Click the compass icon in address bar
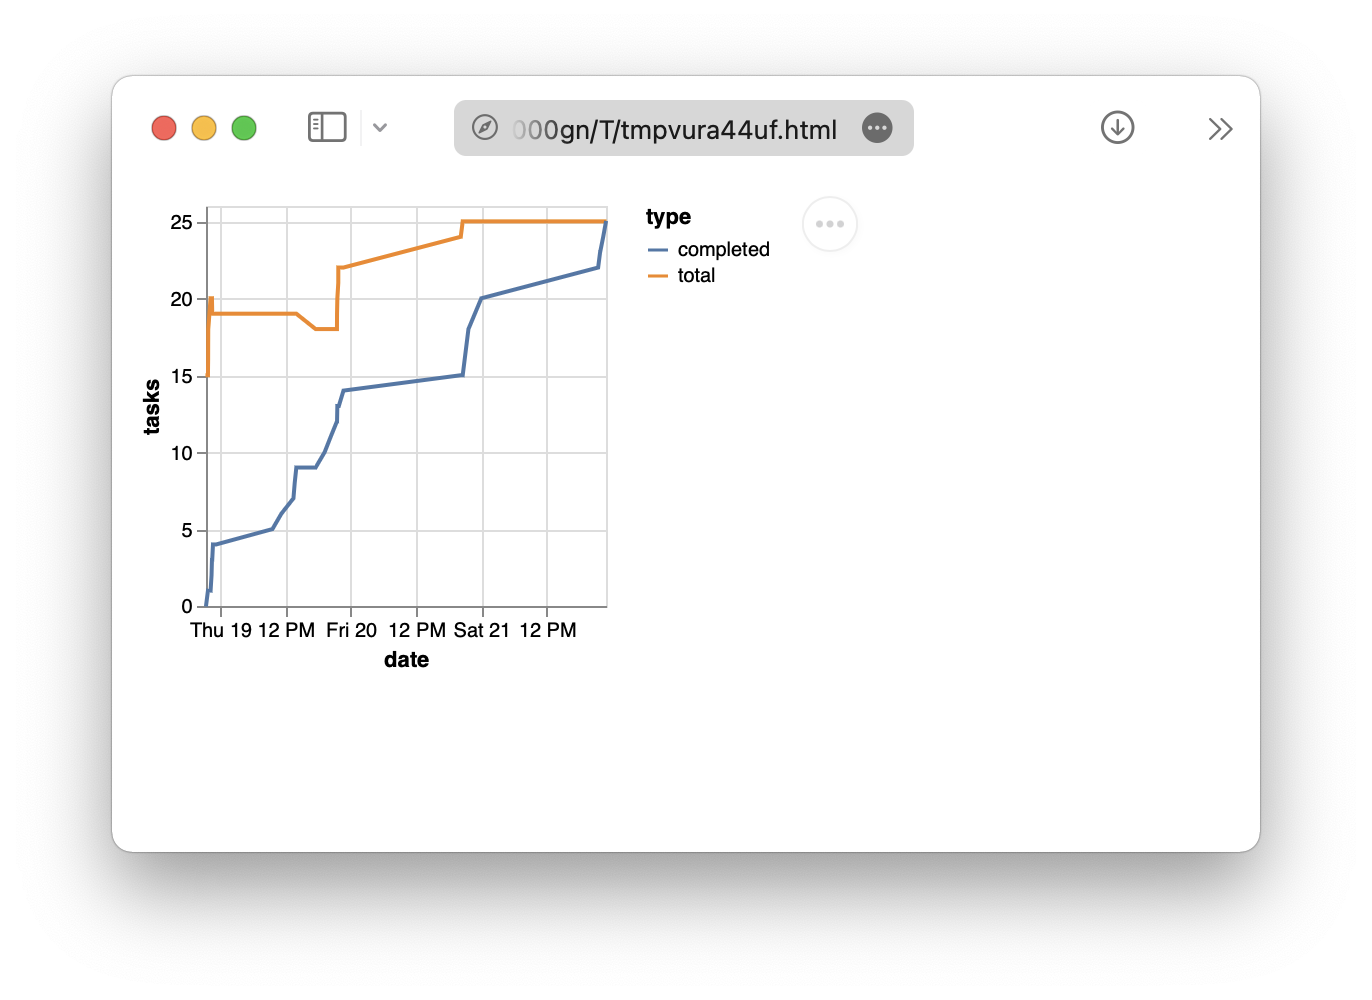Image resolution: width=1372 pixels, height=1000 pixels. point(485,128)
